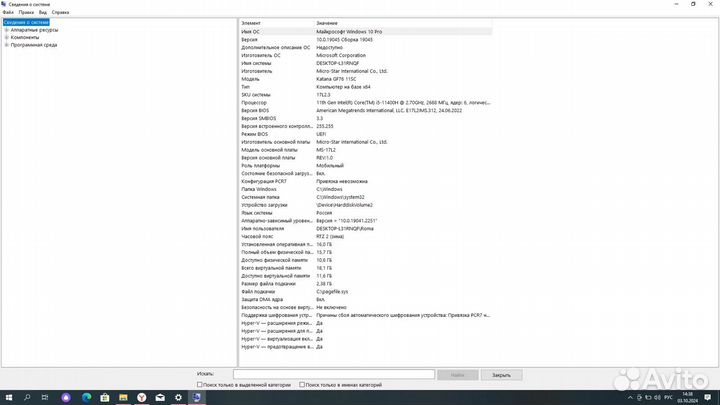Show hidden tray icons chevron
The width and height of the screenshot is (720, 405).
[630, 398]
